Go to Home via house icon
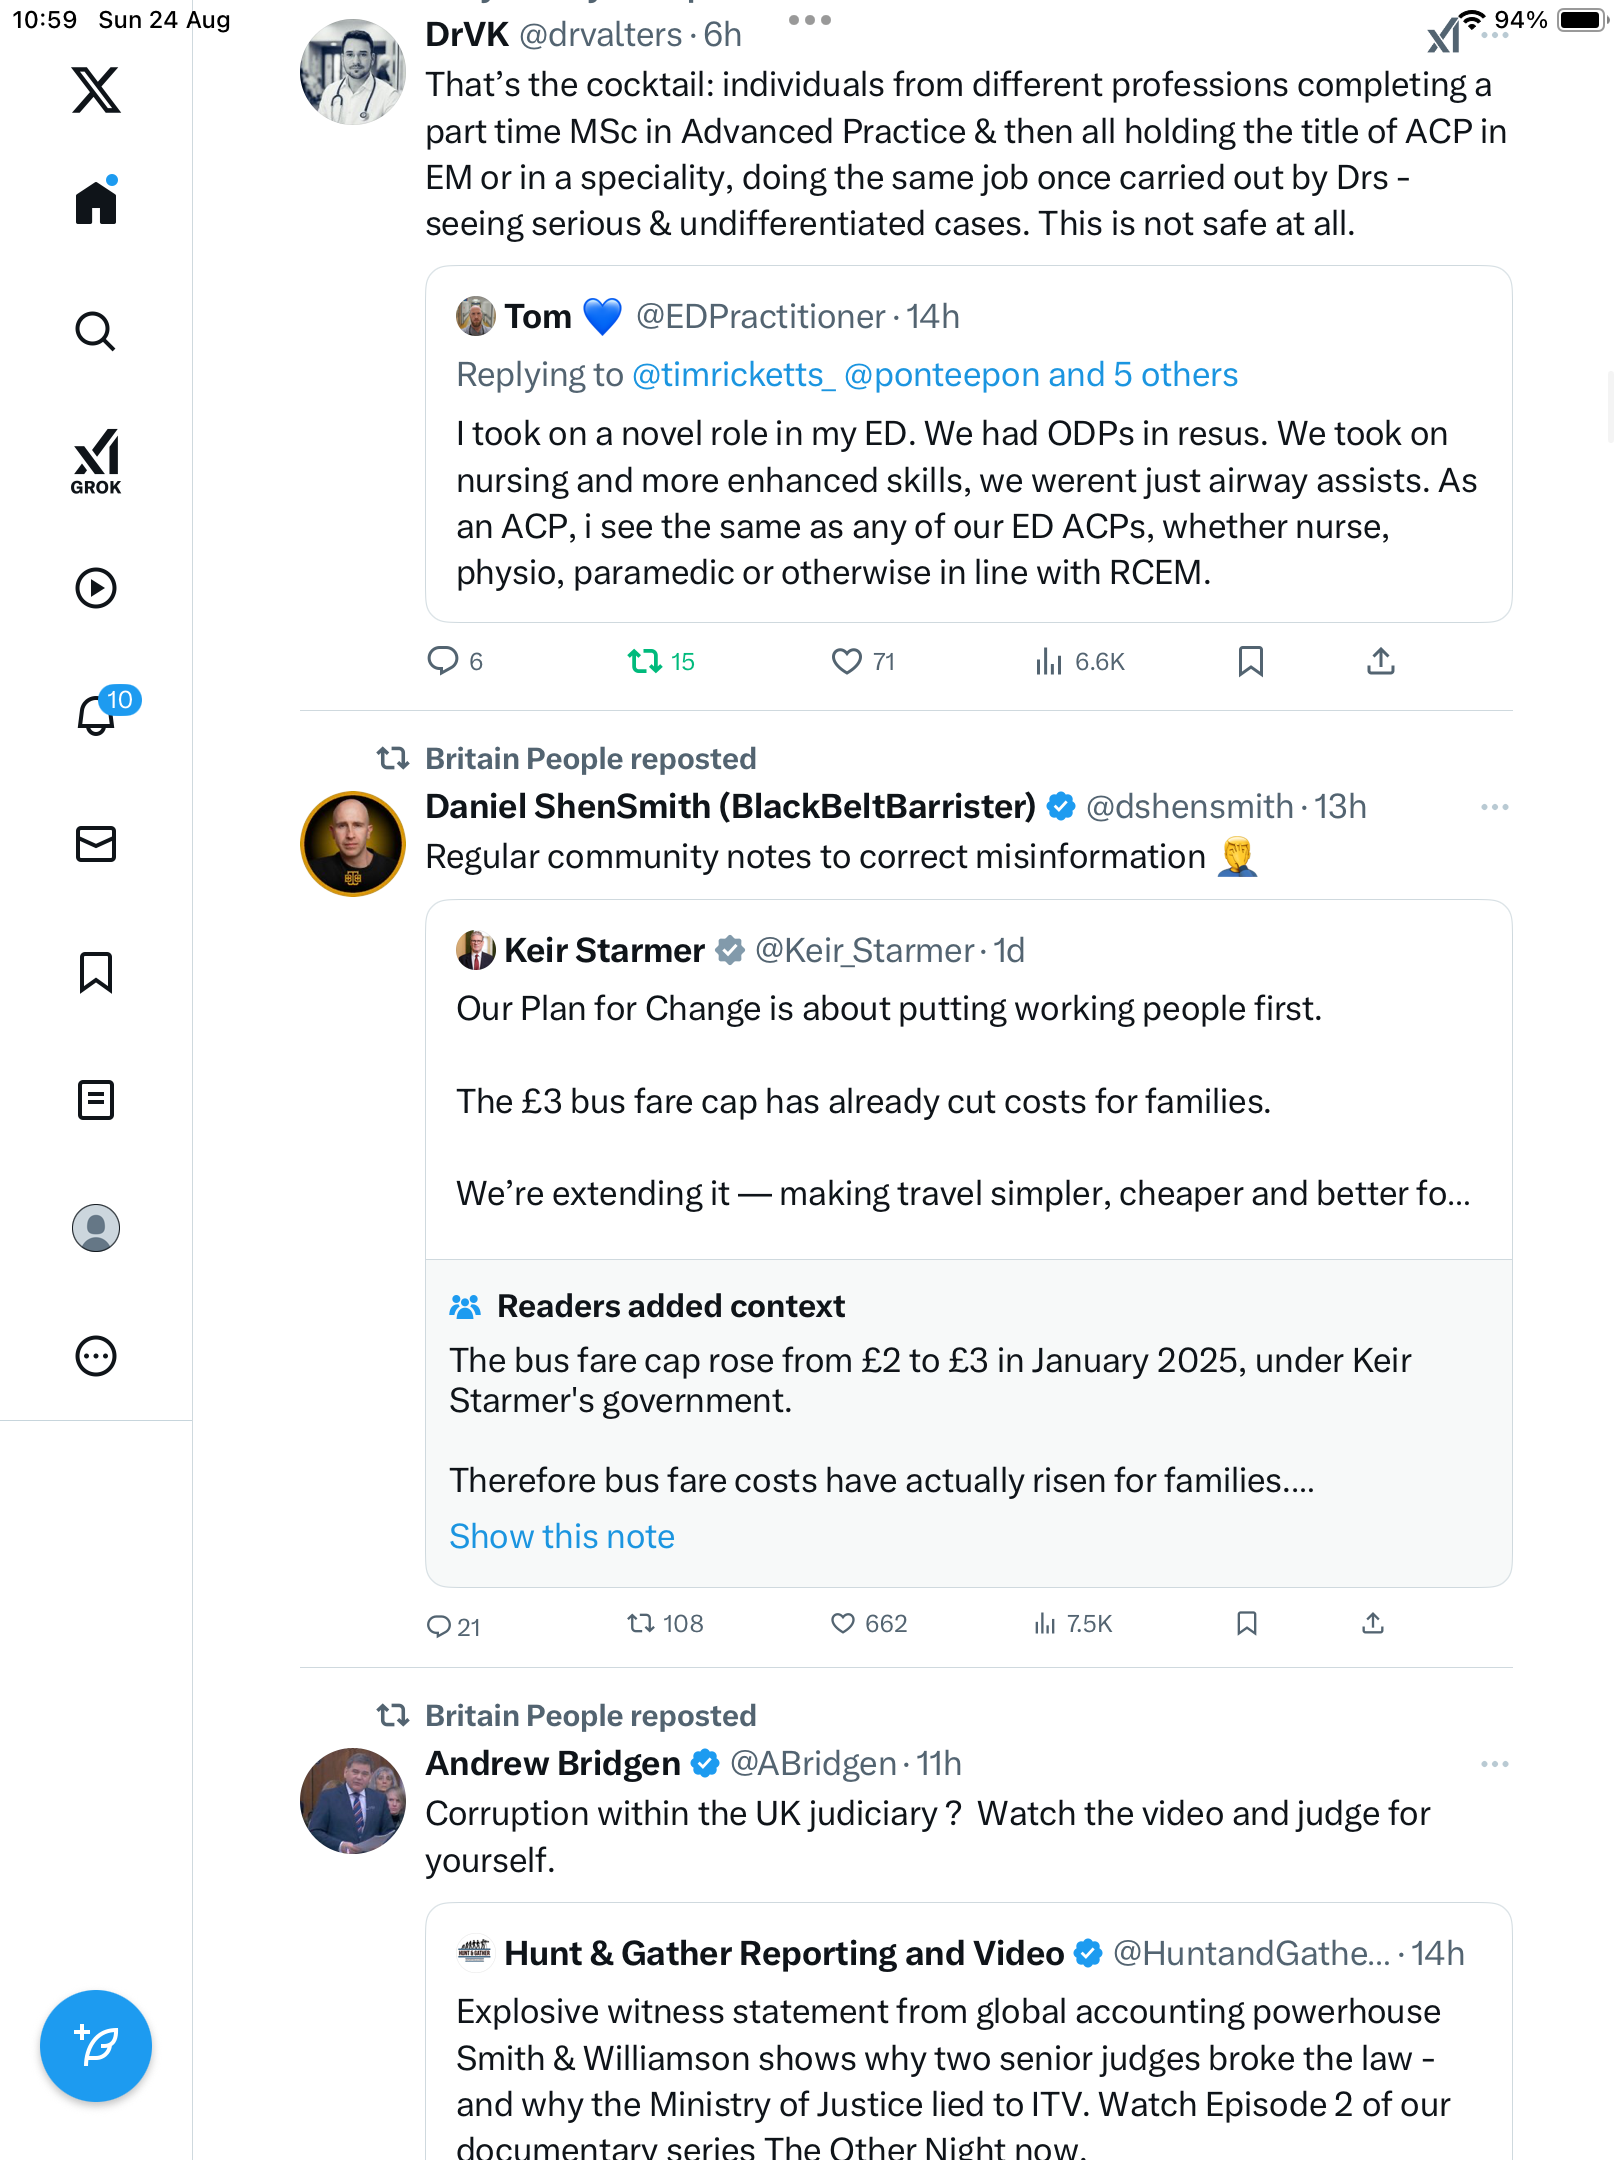Viewport: 1620px width, 2160px height. [96, 203]
